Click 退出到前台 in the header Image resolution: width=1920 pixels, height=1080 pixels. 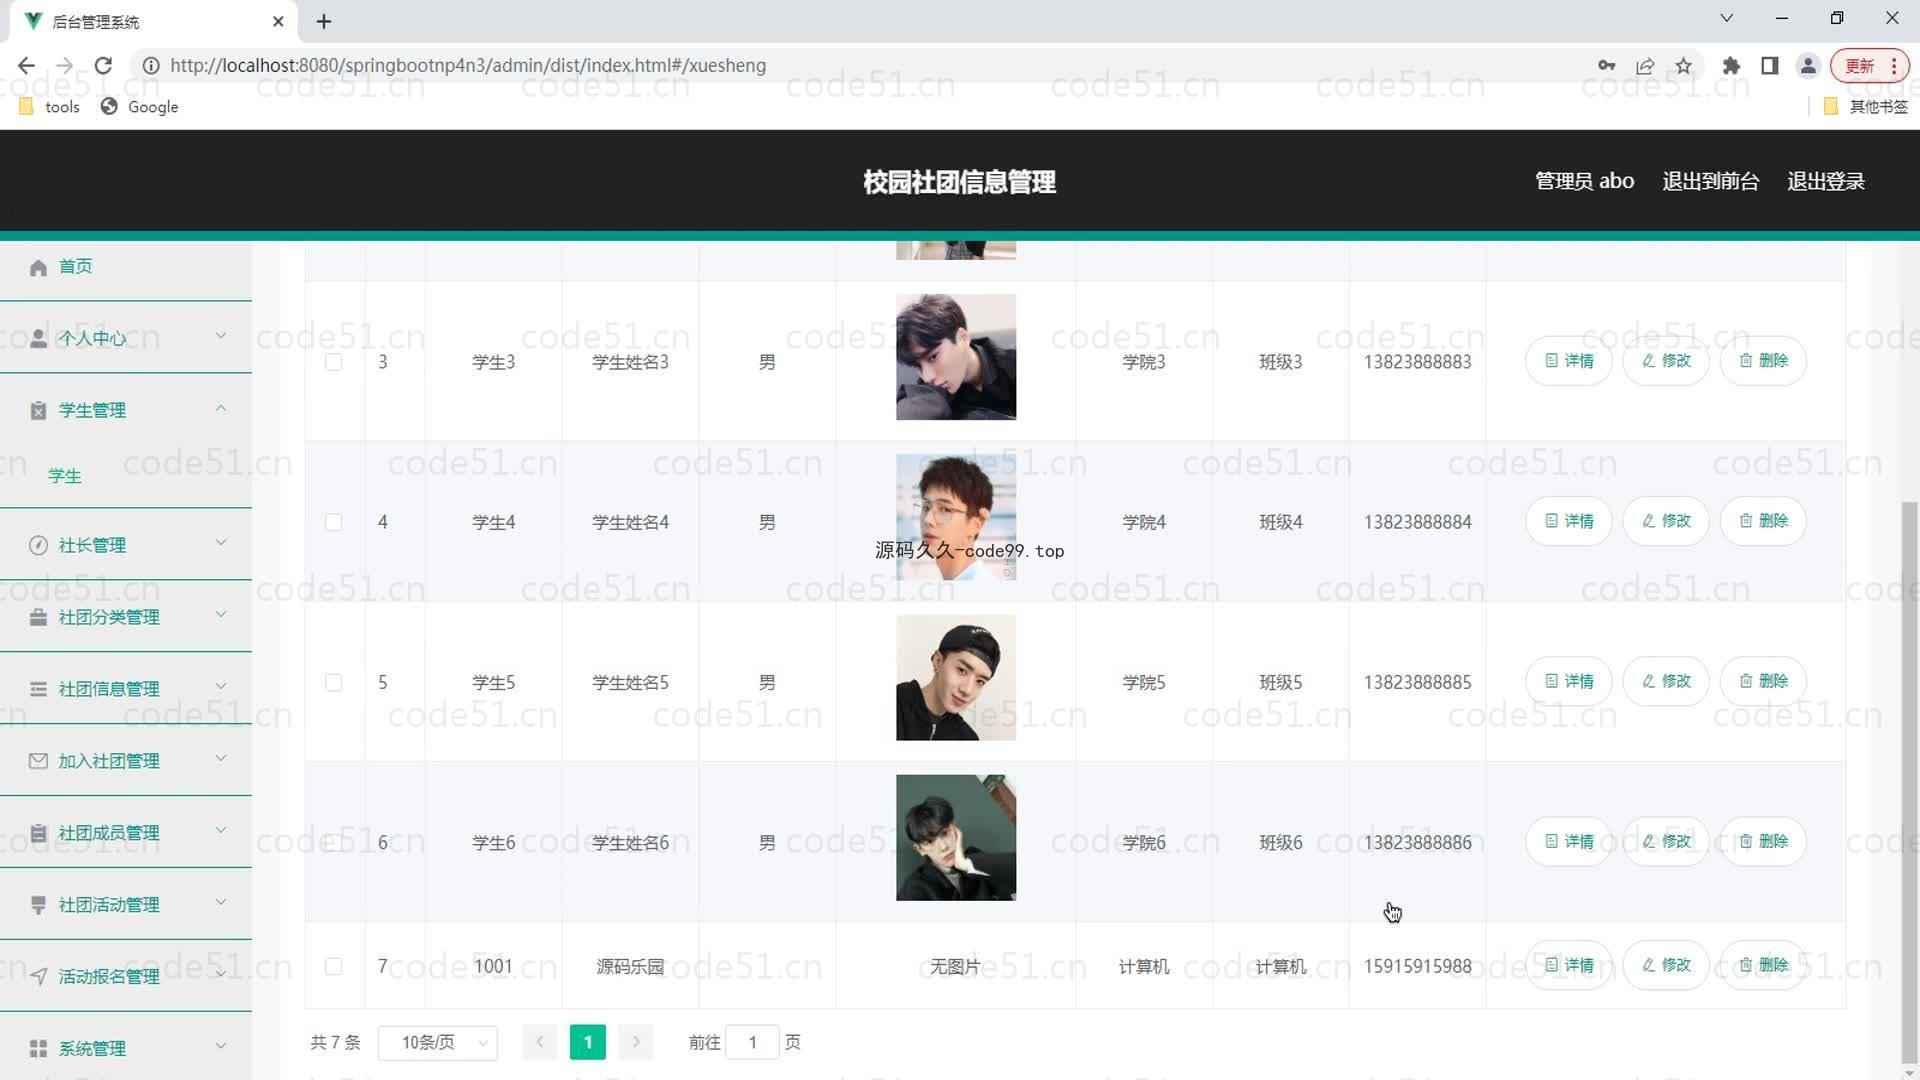(x=1710, y=182)
